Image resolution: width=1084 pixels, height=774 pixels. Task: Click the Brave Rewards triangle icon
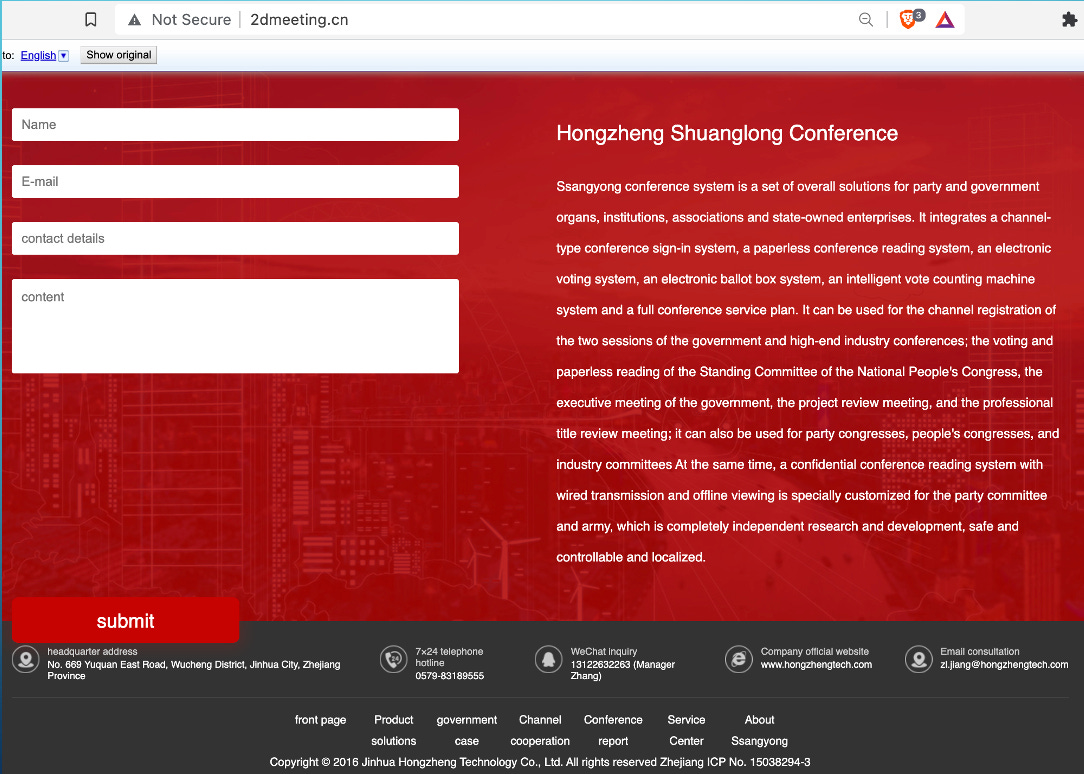[x=945, y=19]
